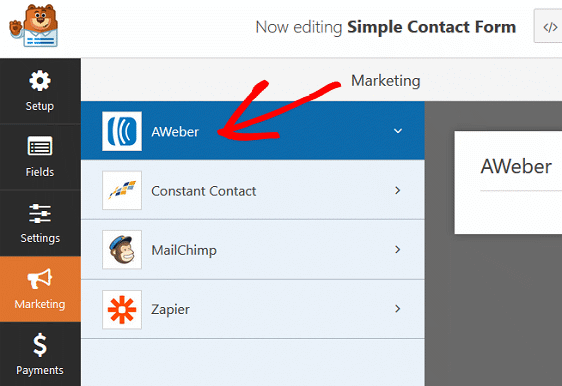Choose the Zapier provider label
This screenshot has width=562, height=386.
170,309
